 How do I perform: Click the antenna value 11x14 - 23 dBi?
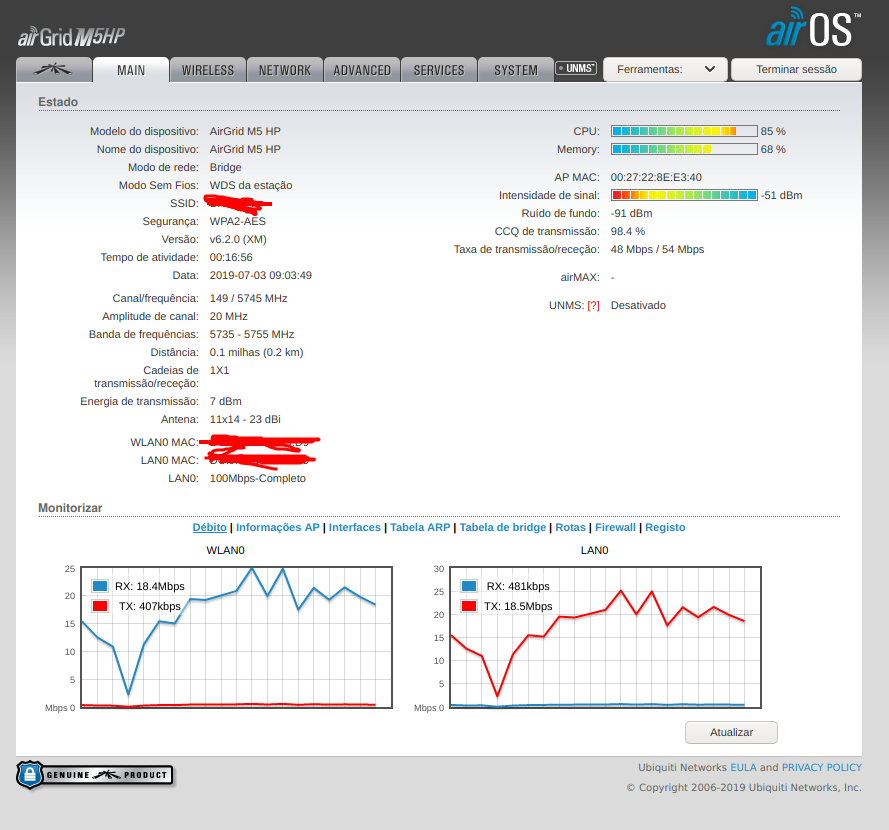(245, 420)
